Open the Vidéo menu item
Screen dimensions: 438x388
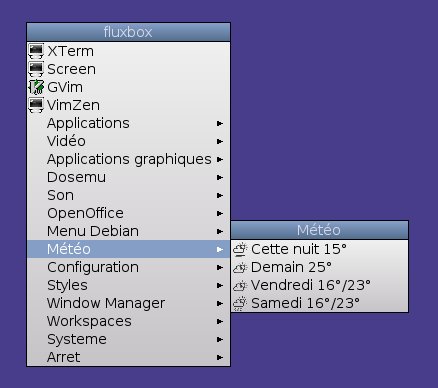click(x=128, y=141)
